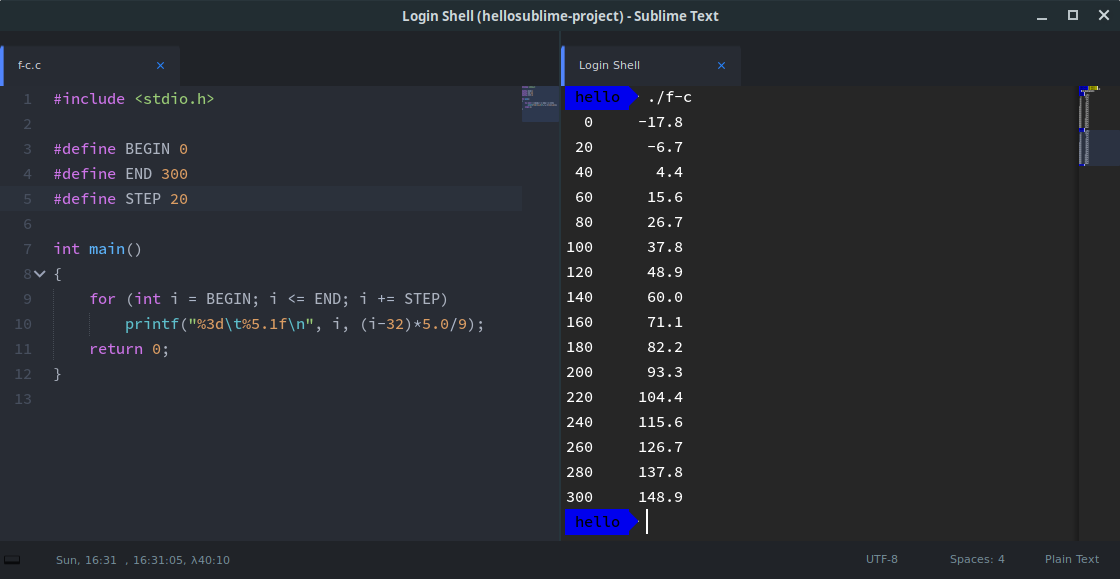This screenshot has height=579, width=1120.
Task: Click the closing brace on line 12
Action: click(x=58, y=373)
